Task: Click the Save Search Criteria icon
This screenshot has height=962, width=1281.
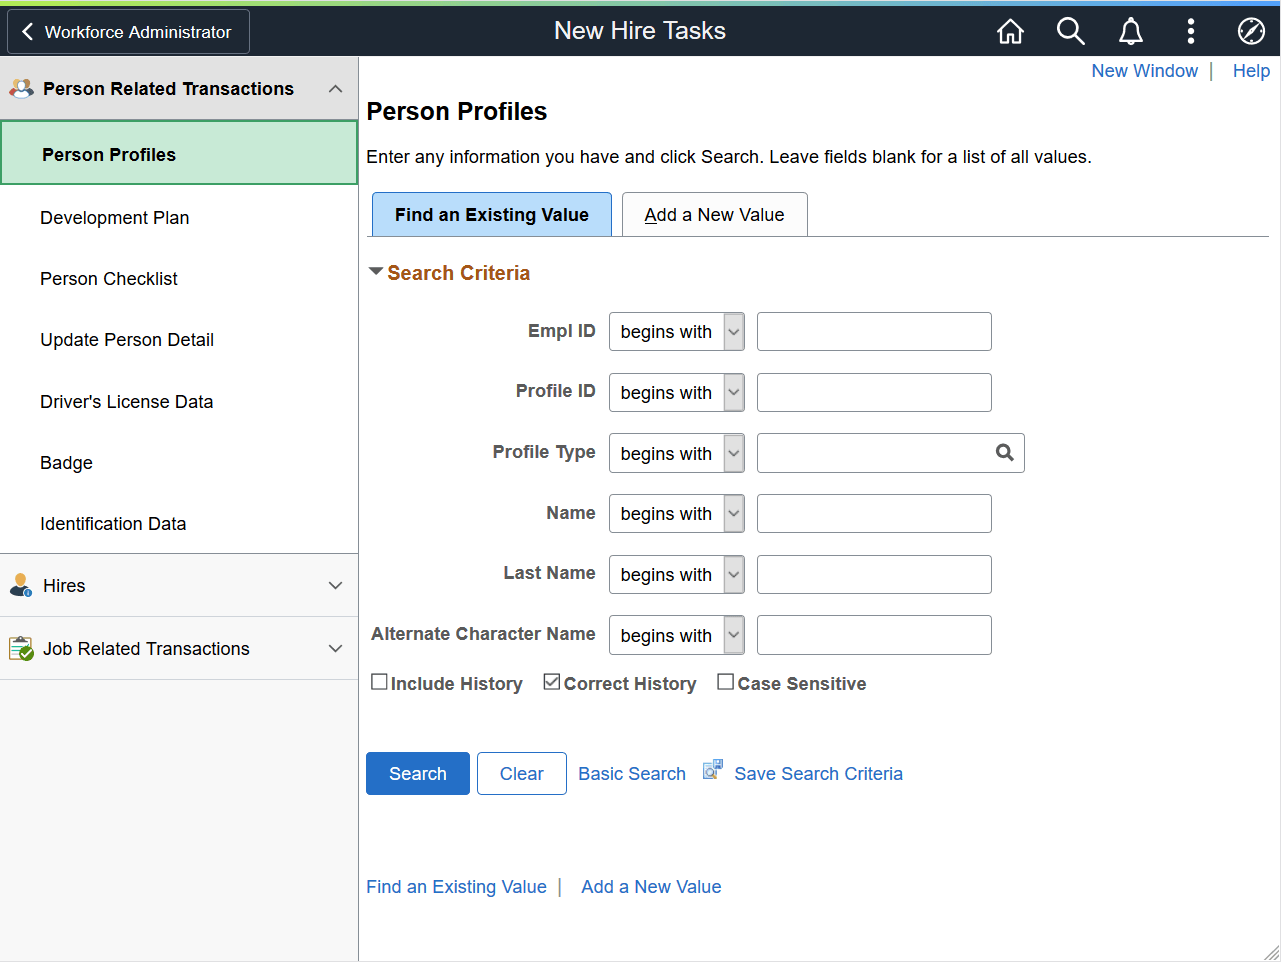Action: tap(712, 770)
